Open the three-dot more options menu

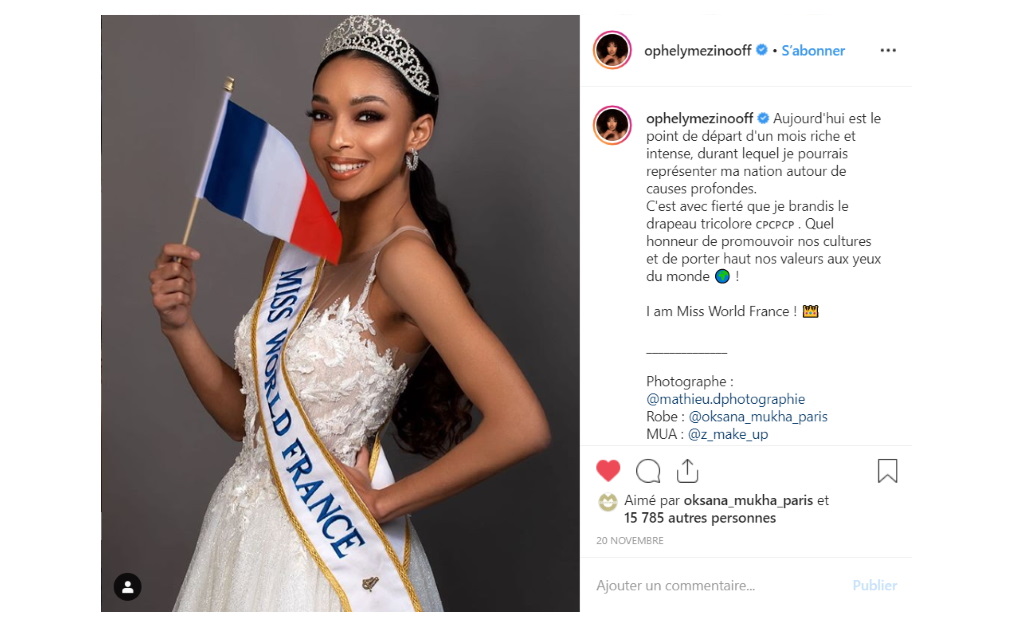coord(888,50)
